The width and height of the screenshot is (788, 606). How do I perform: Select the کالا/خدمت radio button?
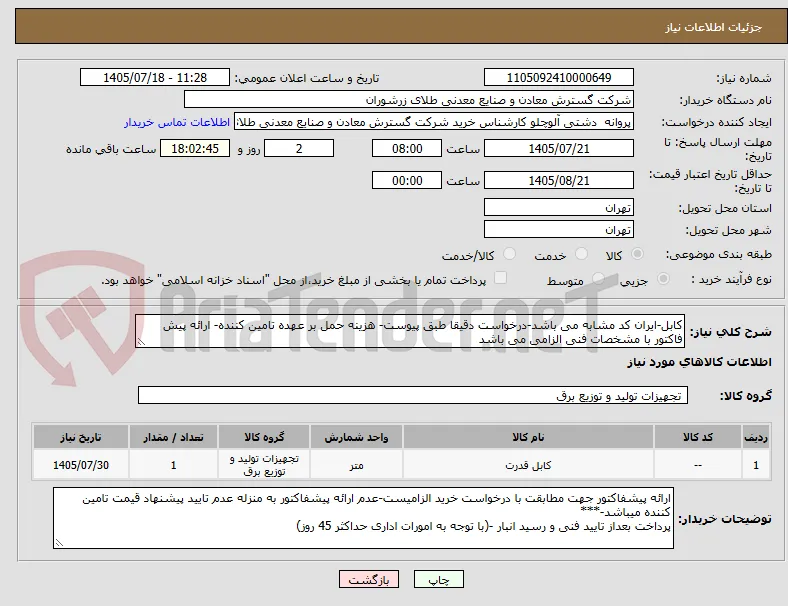(510, 254)
